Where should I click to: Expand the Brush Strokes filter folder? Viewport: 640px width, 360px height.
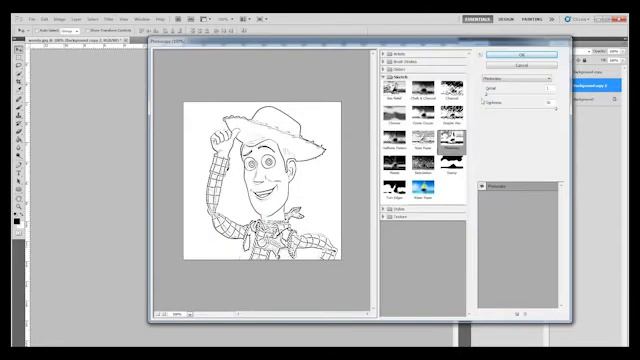(383, 62)
